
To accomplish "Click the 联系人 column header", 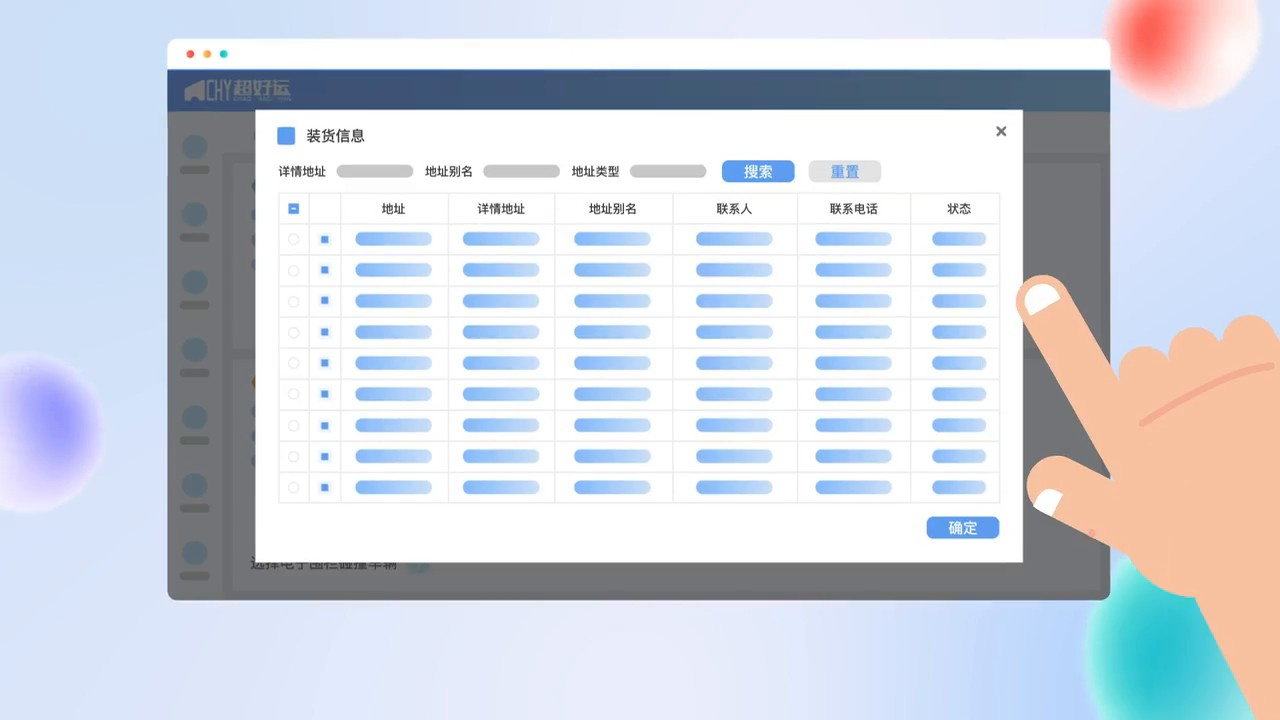I will (x=734, y=209).
